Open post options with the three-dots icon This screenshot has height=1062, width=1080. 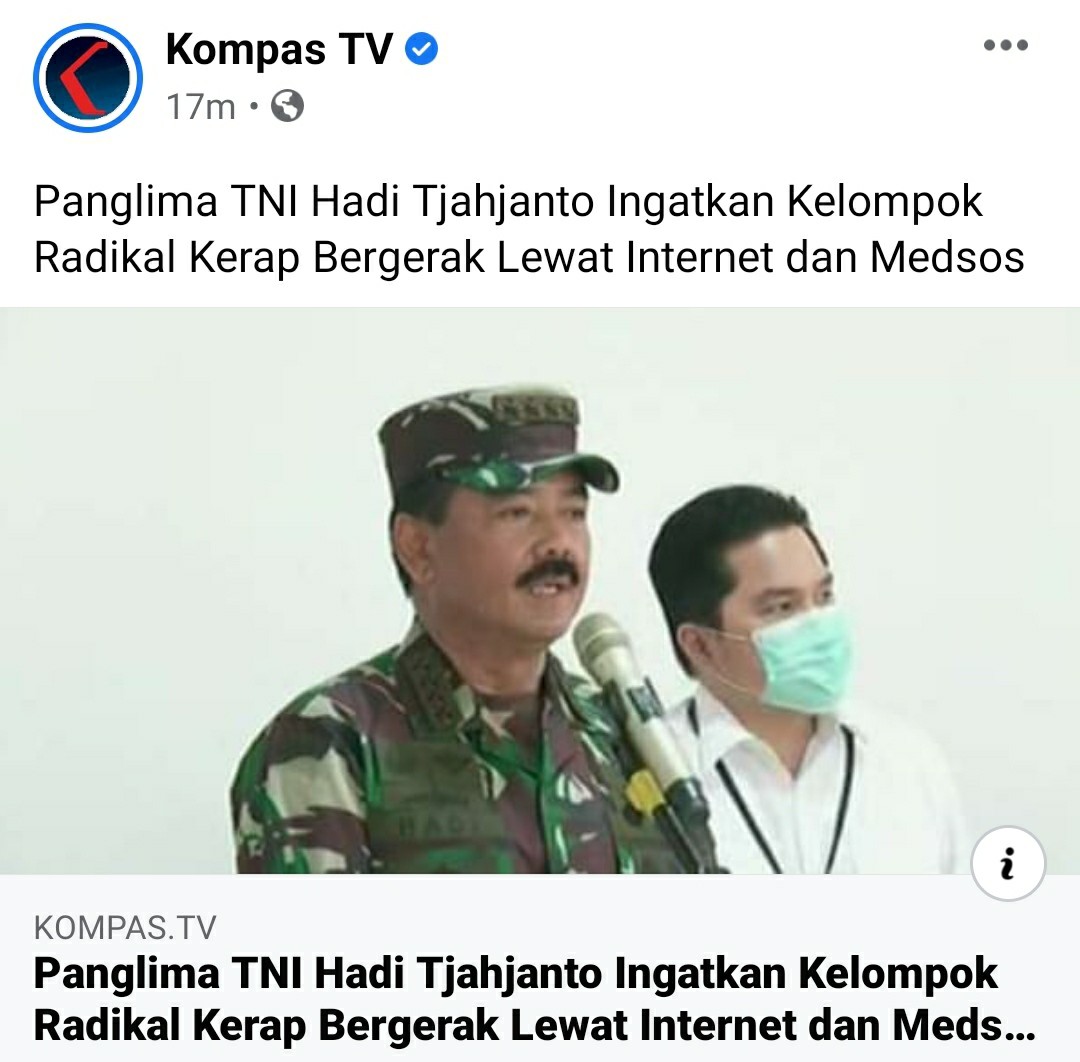coord(1006,45)
